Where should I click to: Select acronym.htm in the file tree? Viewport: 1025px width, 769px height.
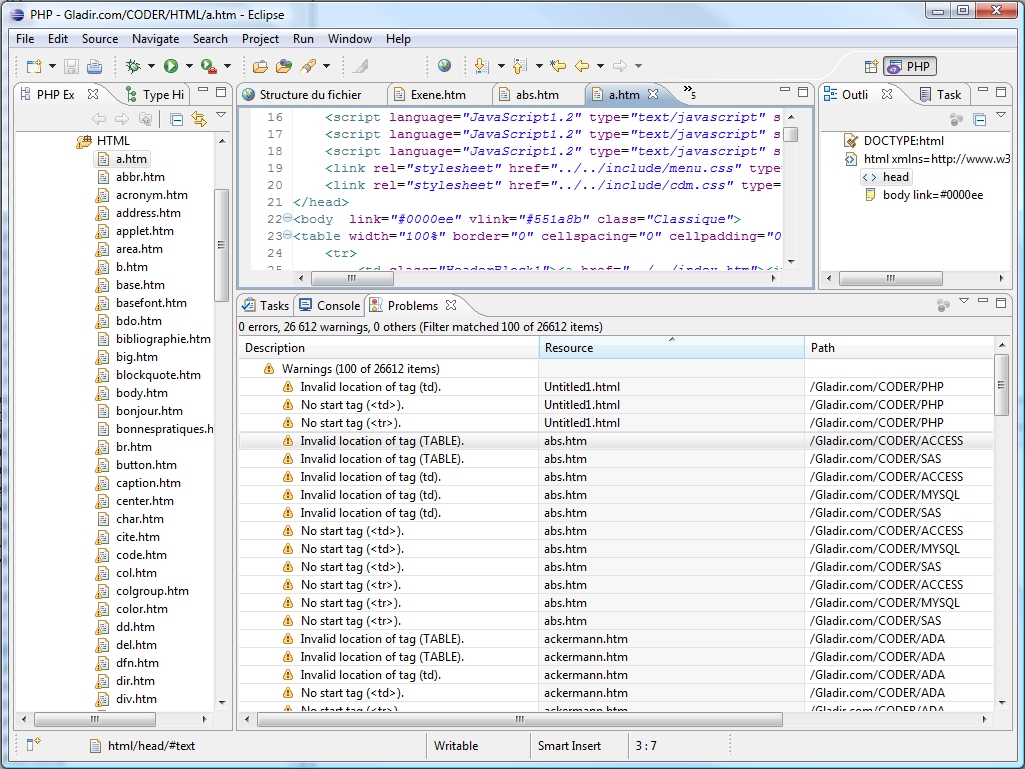(x=151, y=195)
